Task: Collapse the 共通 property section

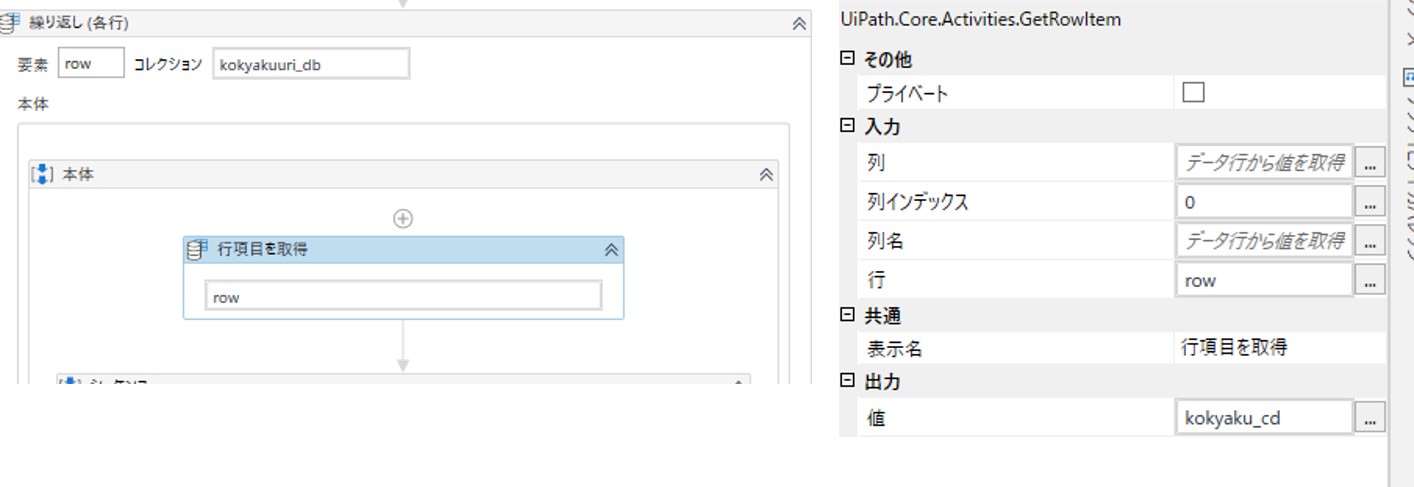Action: [x=848, y=315]
